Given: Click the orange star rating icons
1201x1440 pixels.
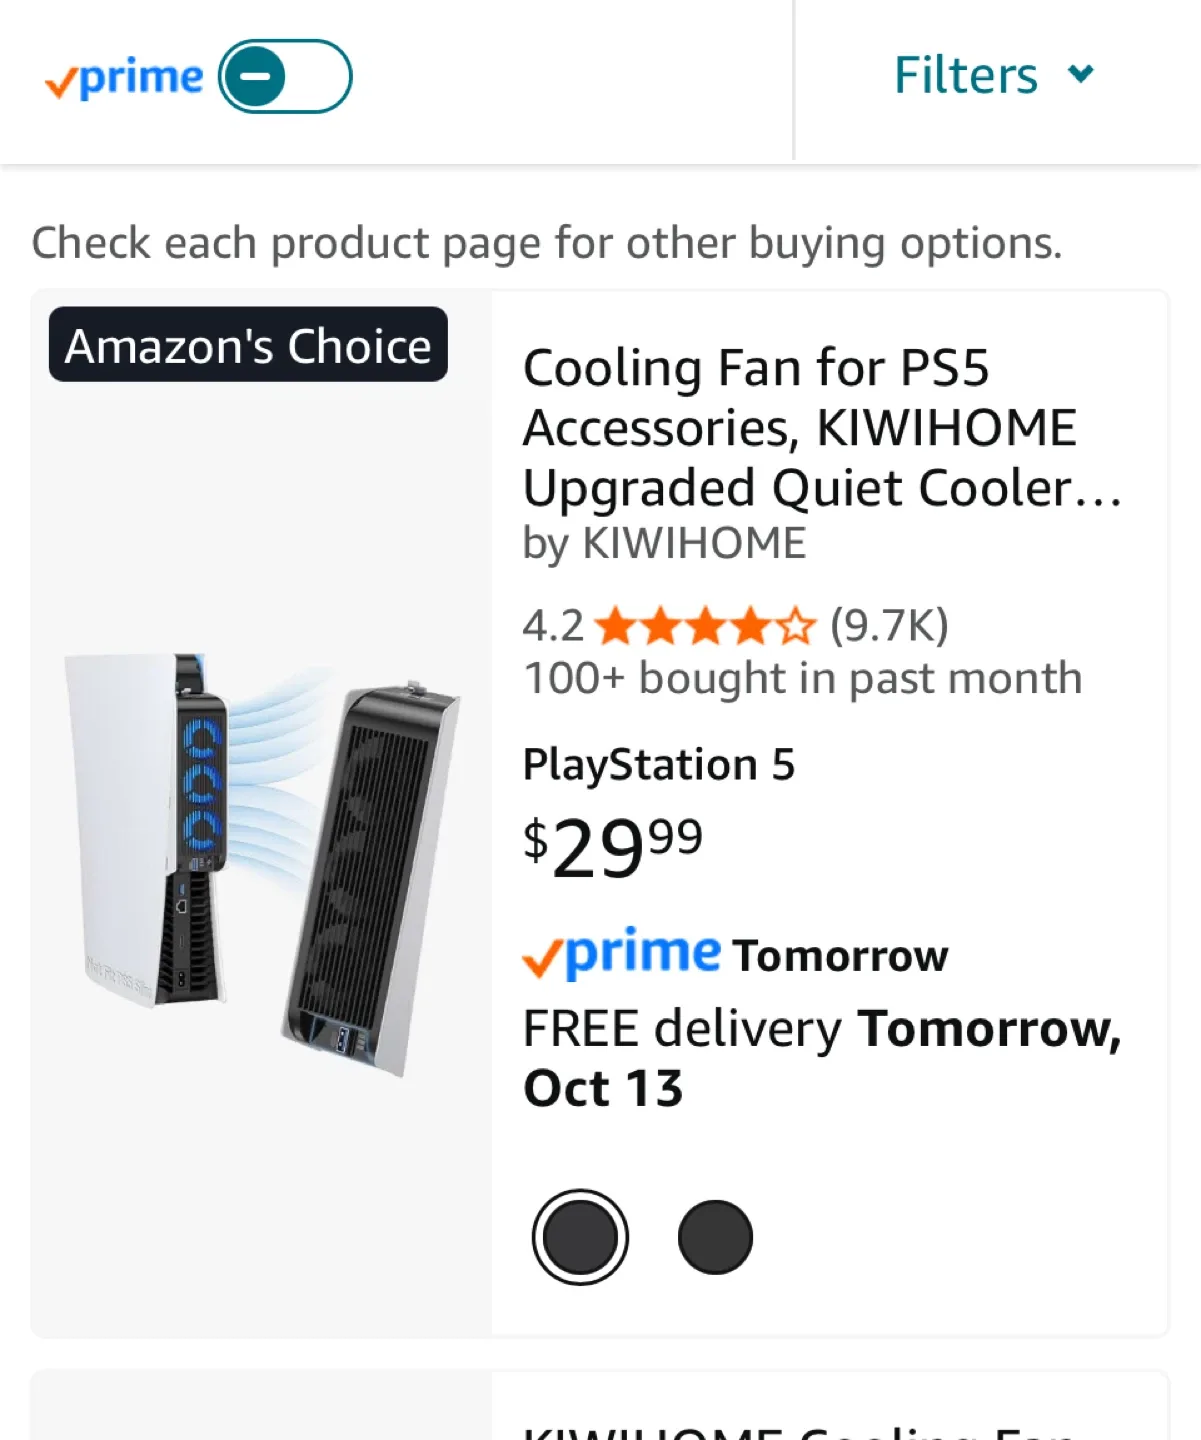Looking at the screenshot, I should (x=705, y=627).
